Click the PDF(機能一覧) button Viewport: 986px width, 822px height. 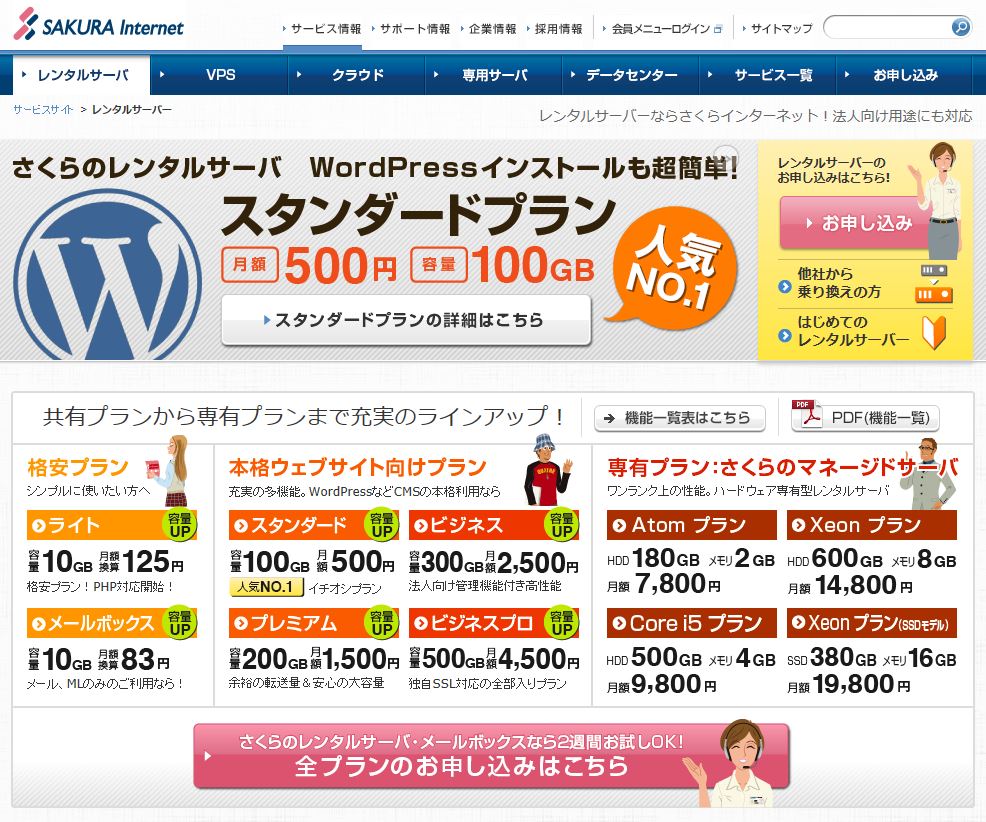tap(865, 418)
